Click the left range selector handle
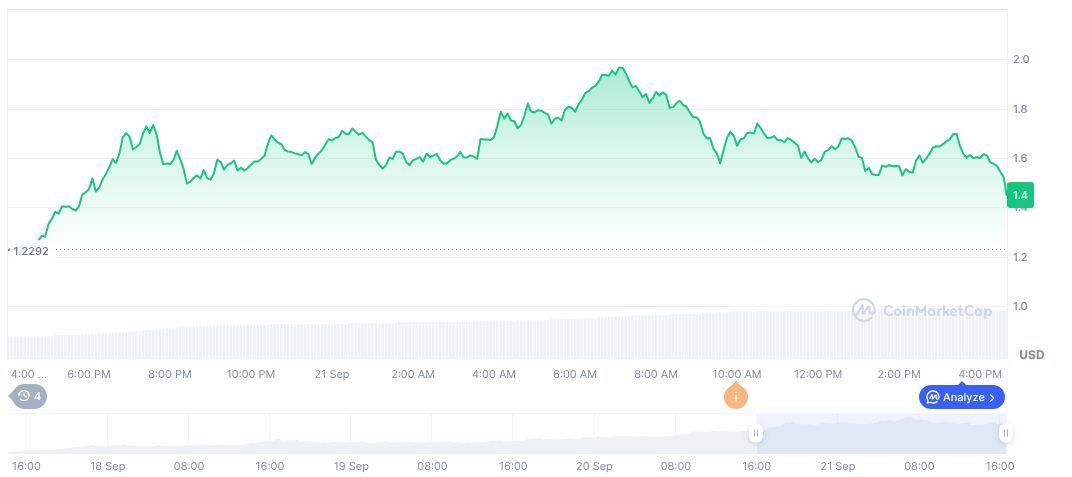 756,433
